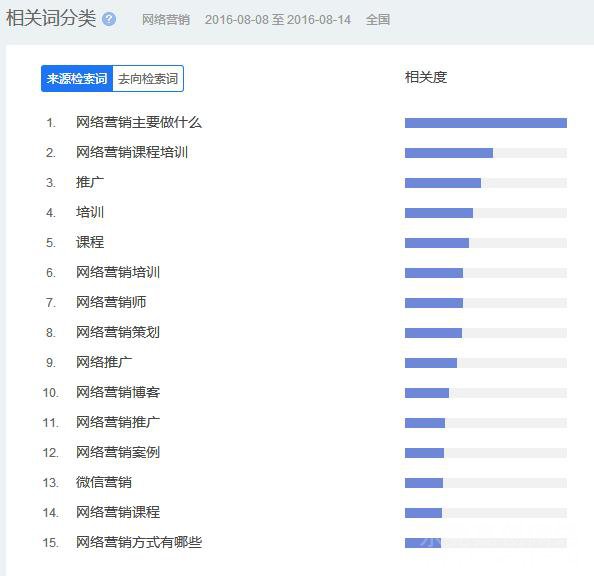The image size is (594, 576).
Task: Click the 网络营销 keyword in header
Action: (166, 20)
